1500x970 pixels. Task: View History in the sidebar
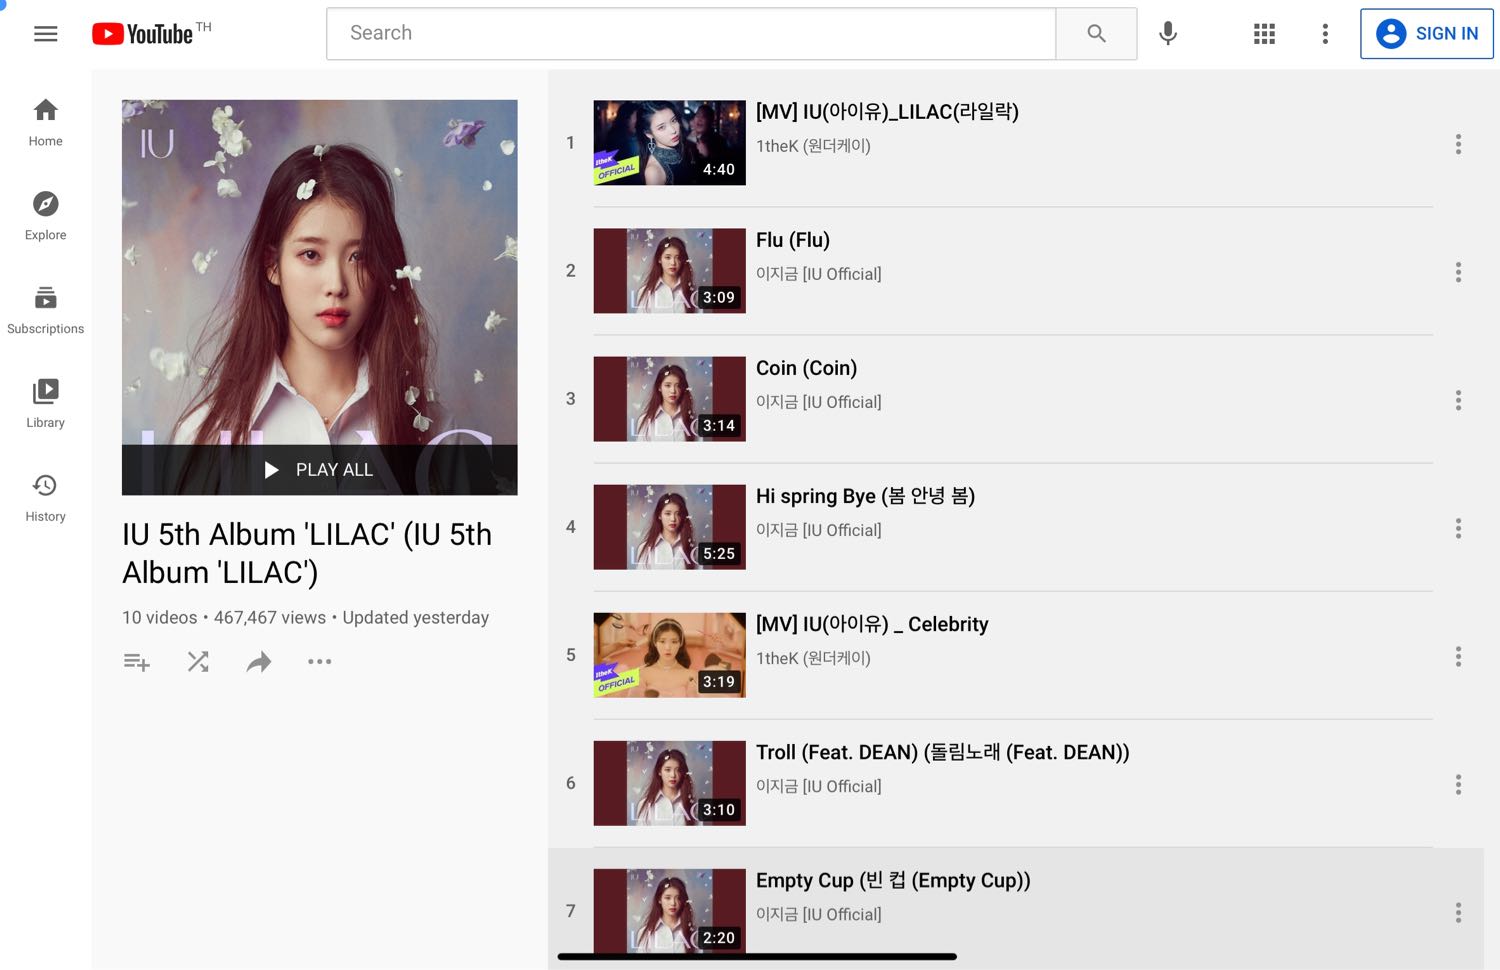[x=45, y=498]
